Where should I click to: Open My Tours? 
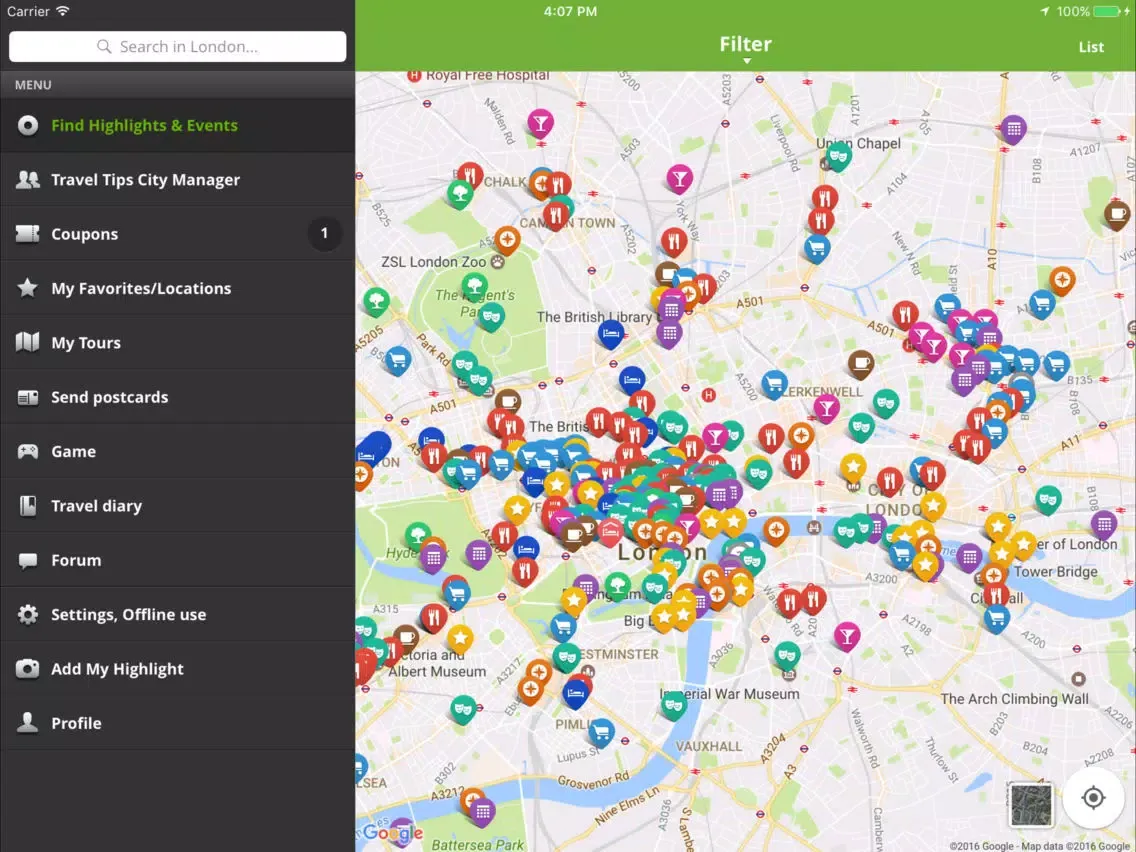(178, 343)
